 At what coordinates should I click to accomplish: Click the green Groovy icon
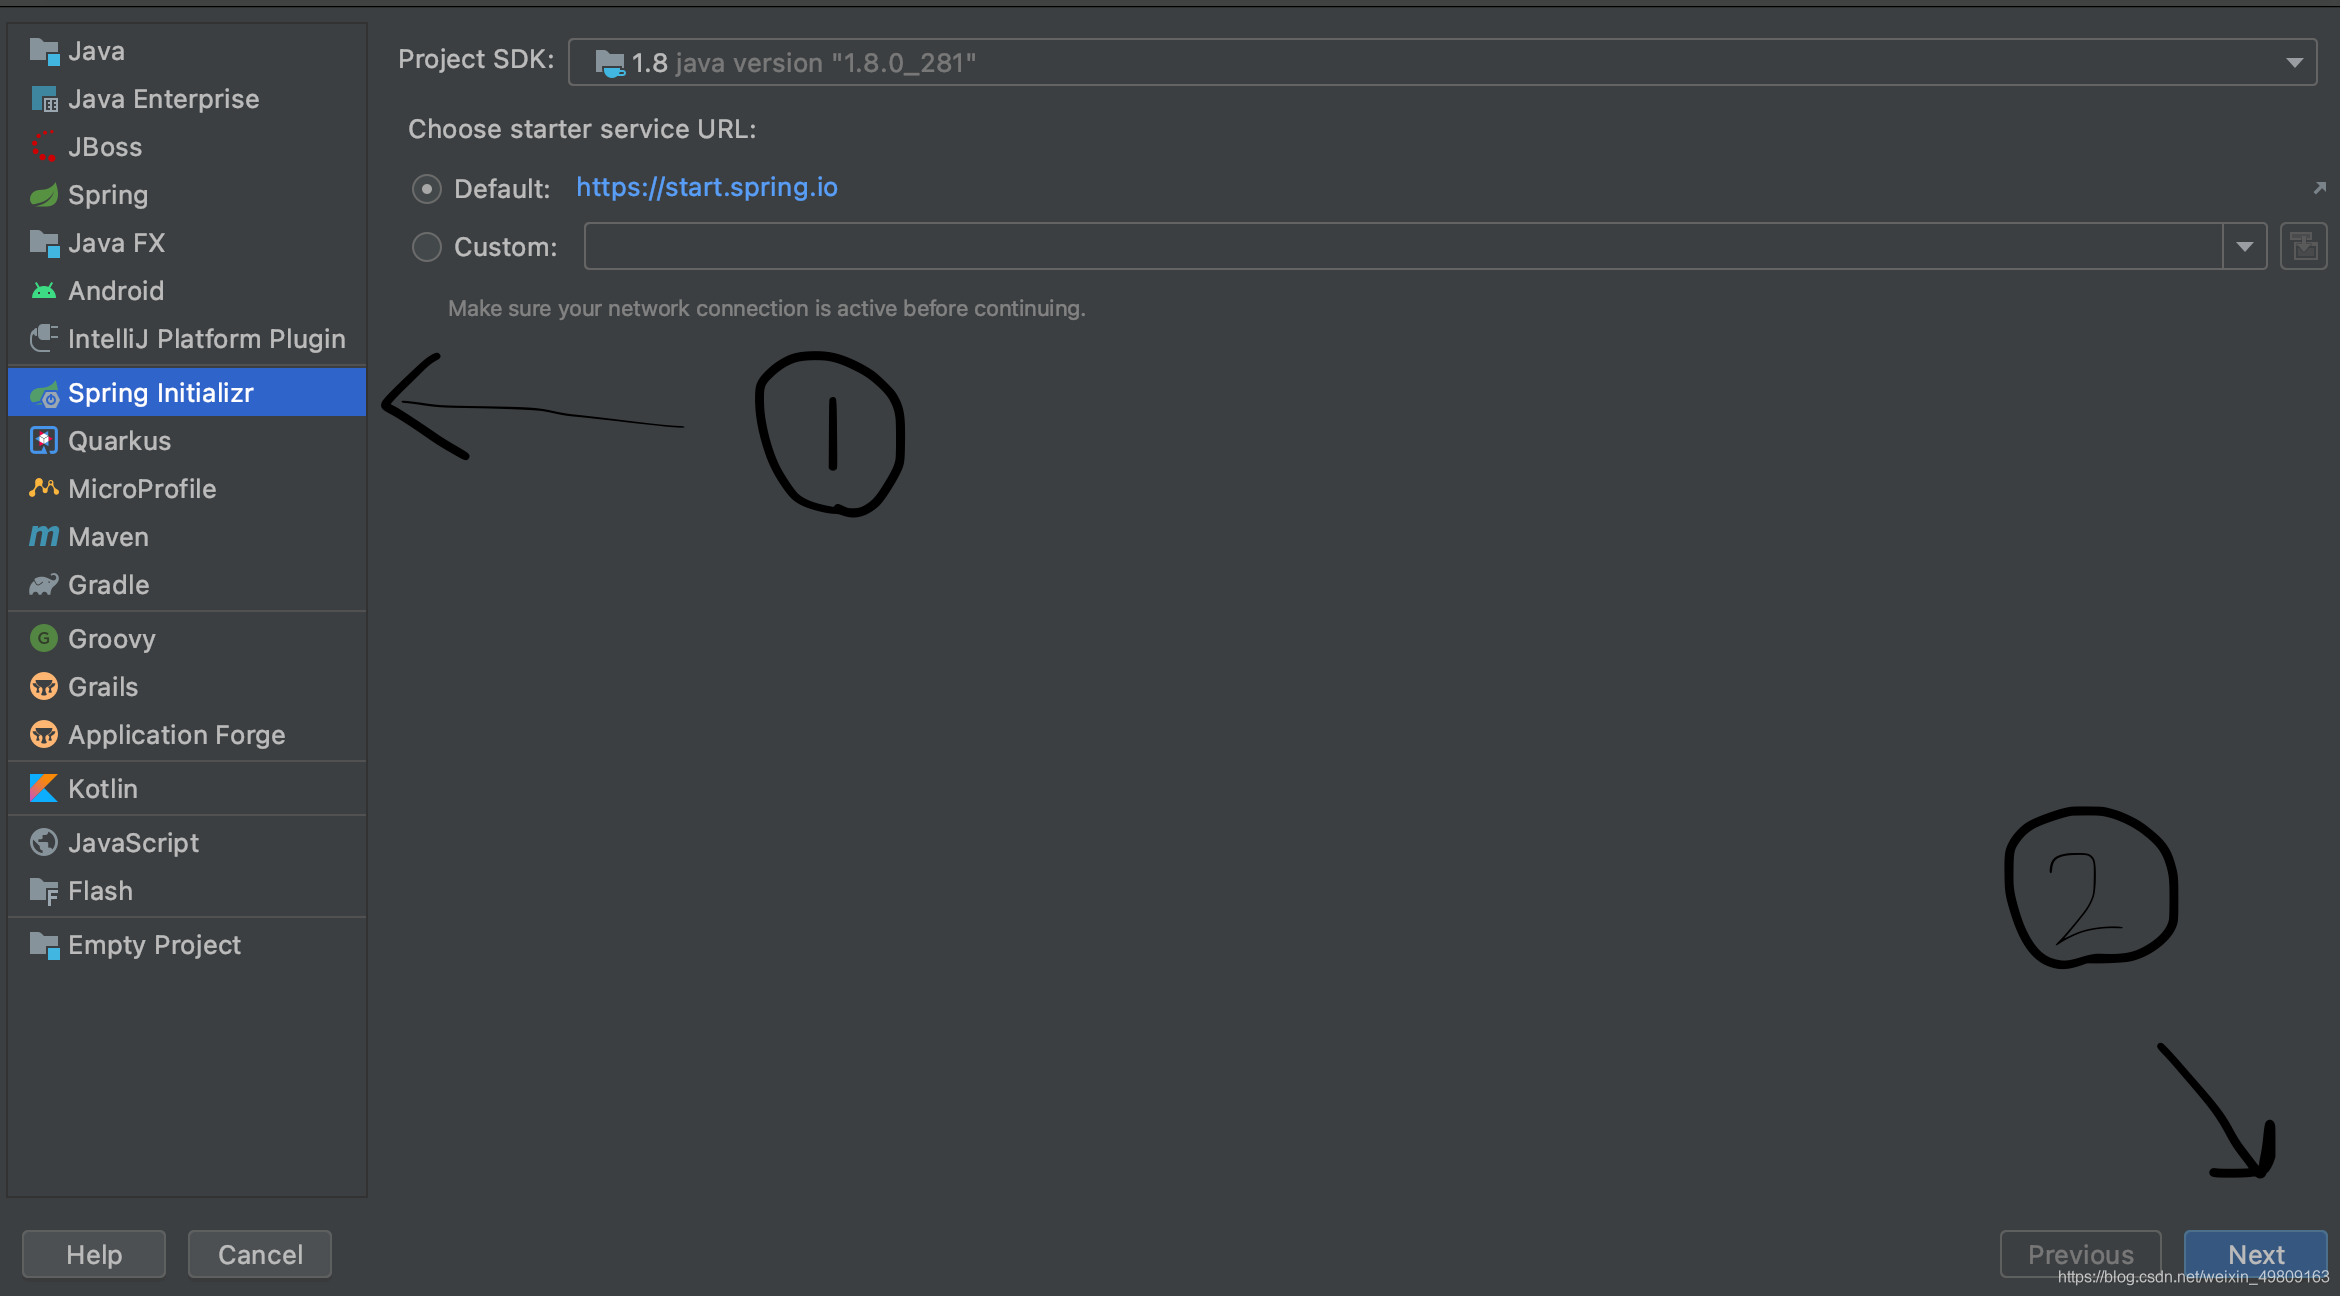point(44,638)
